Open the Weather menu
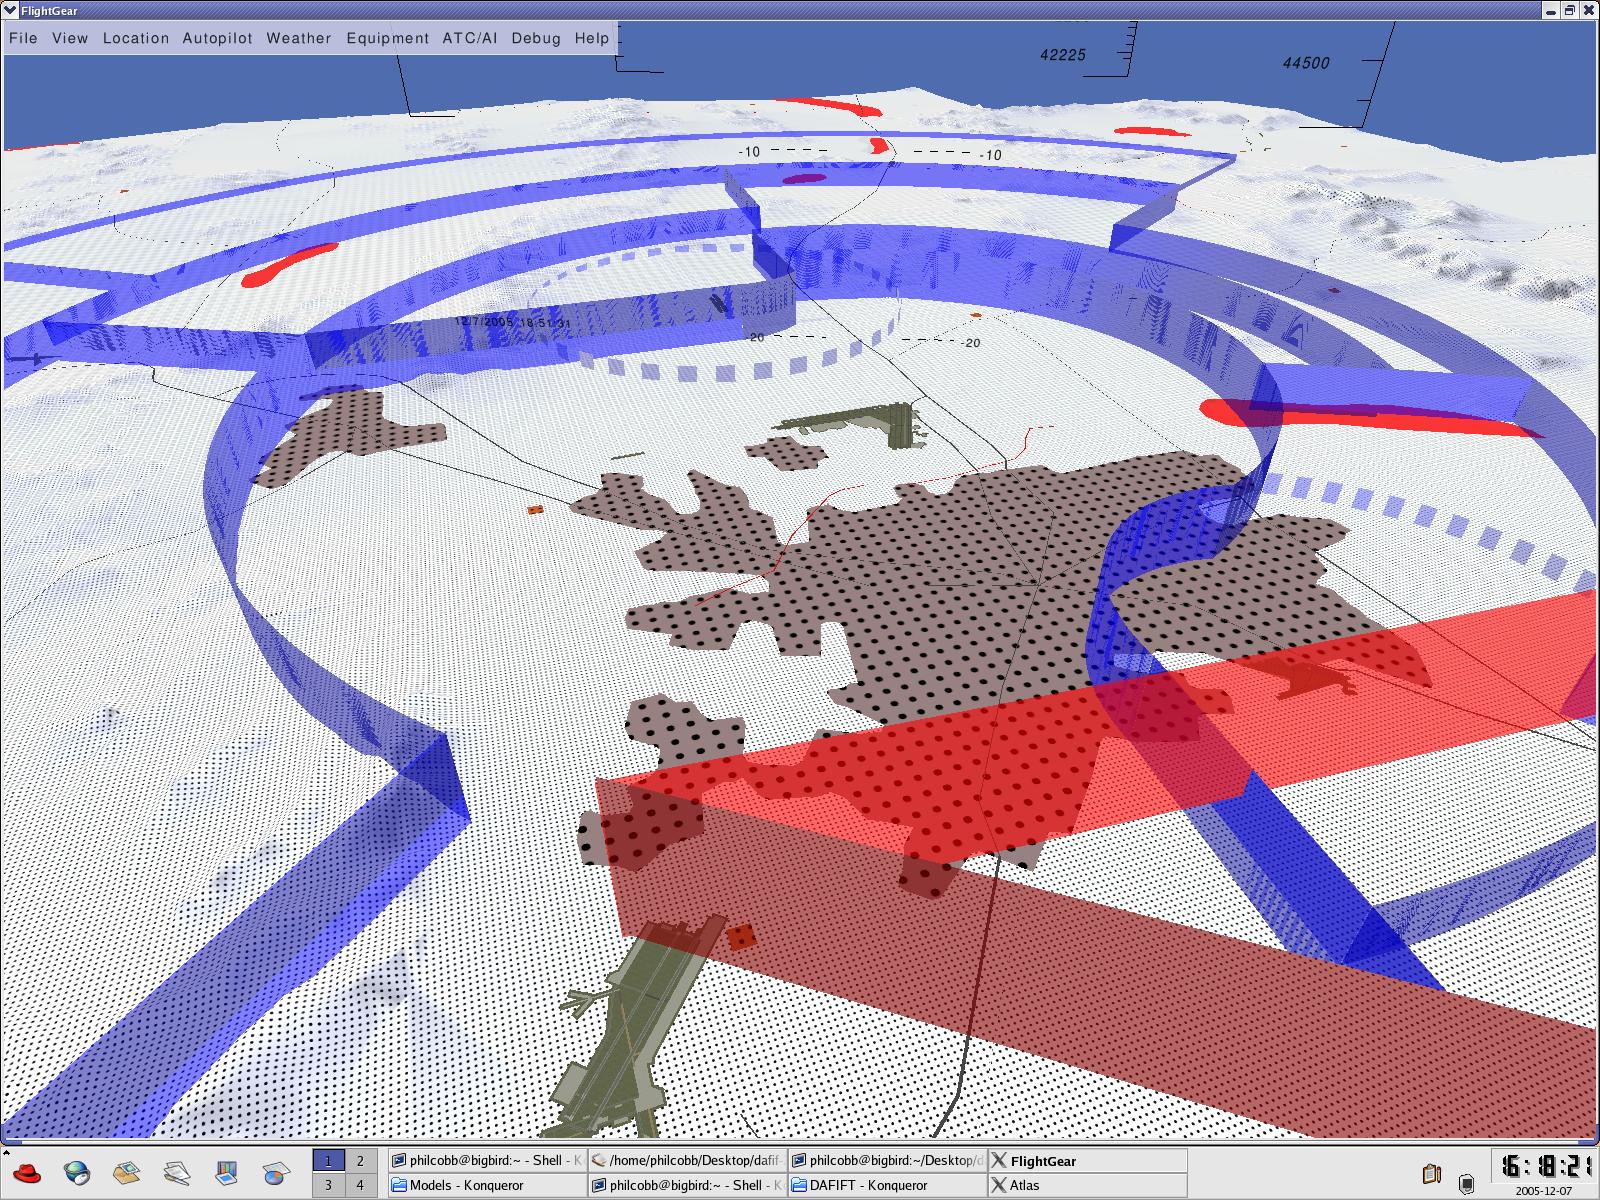Image resolution: width=1600 pixels, height=1200 pixels. (x=298, y=38)
